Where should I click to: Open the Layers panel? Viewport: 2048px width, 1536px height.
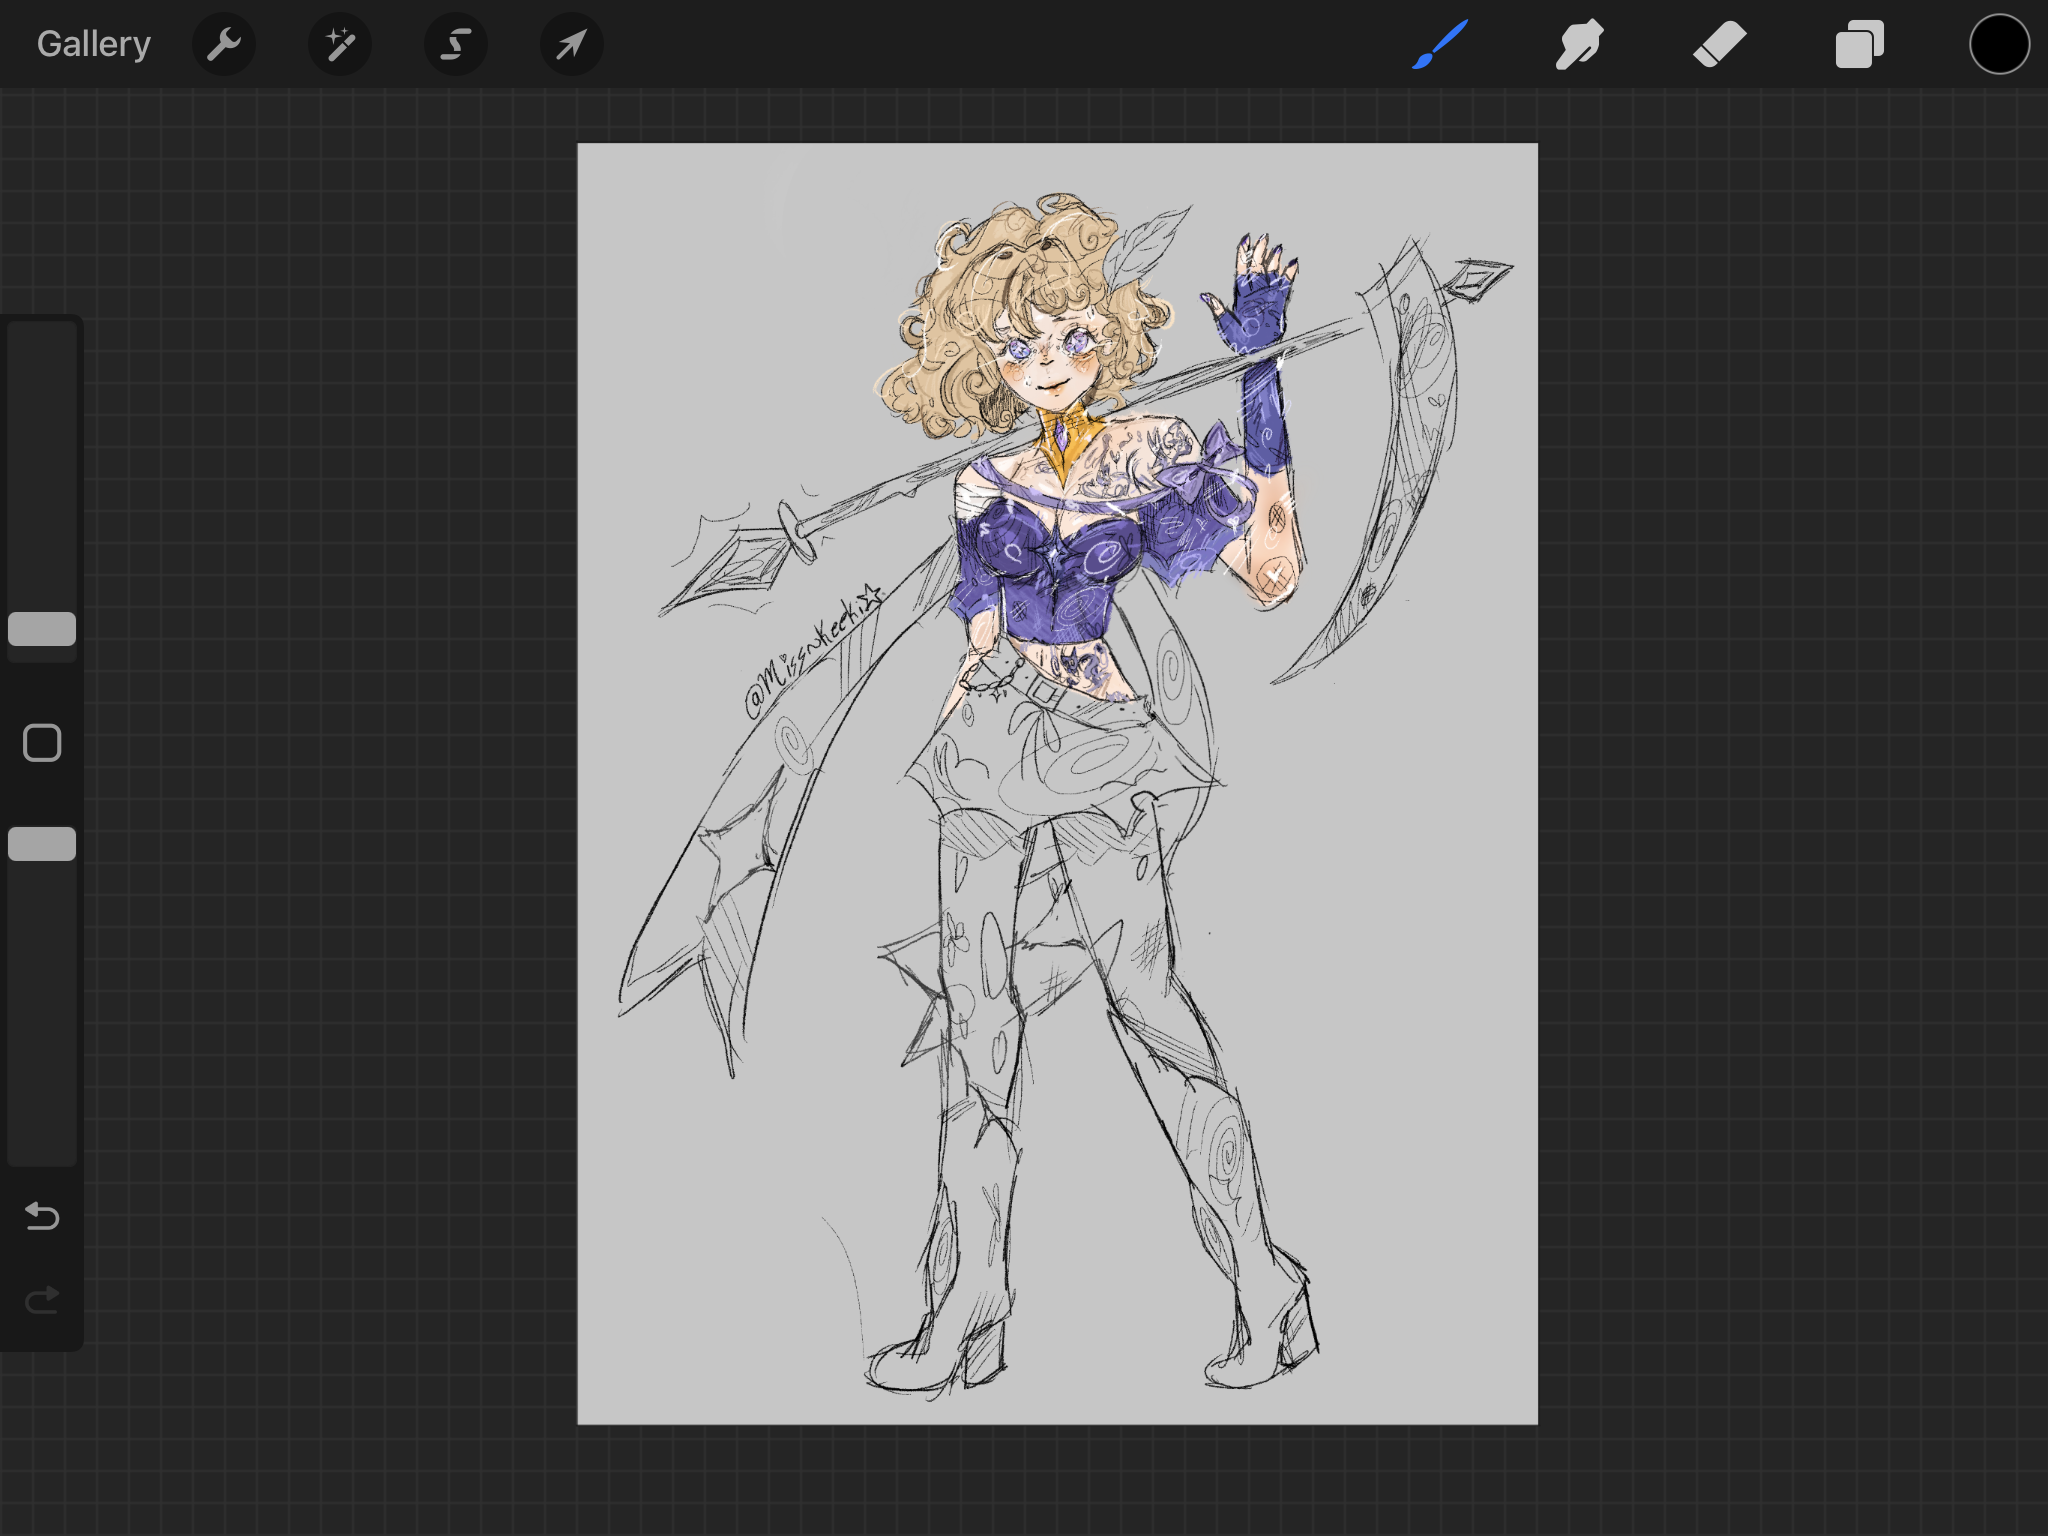point(1860,44)
